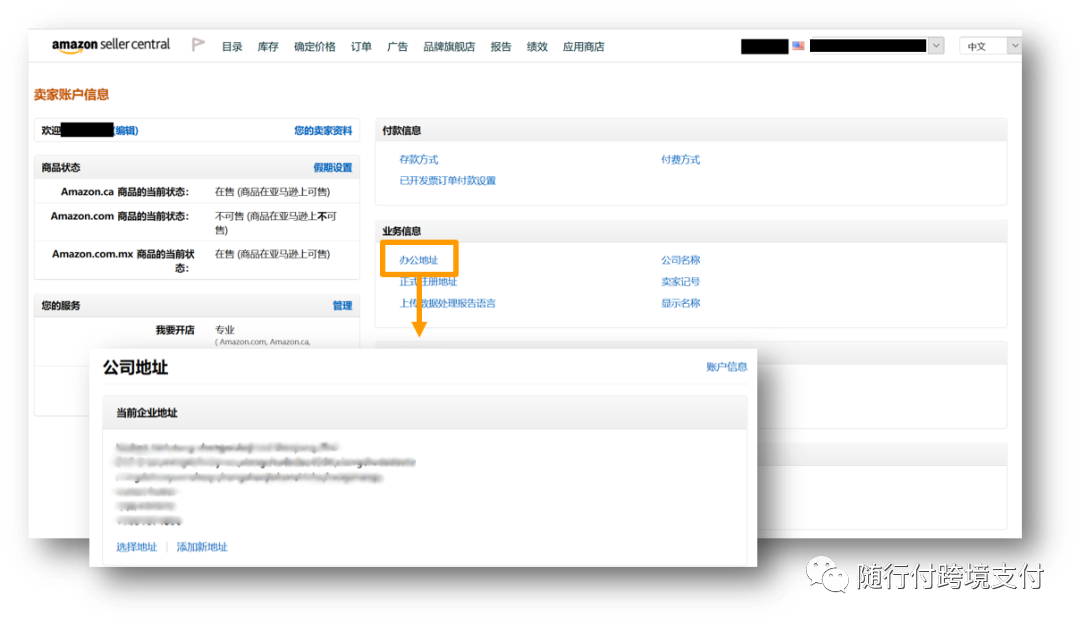1080x625 pixels.
Task: Open 您的卖家资料 link
Action: [323, 130]
